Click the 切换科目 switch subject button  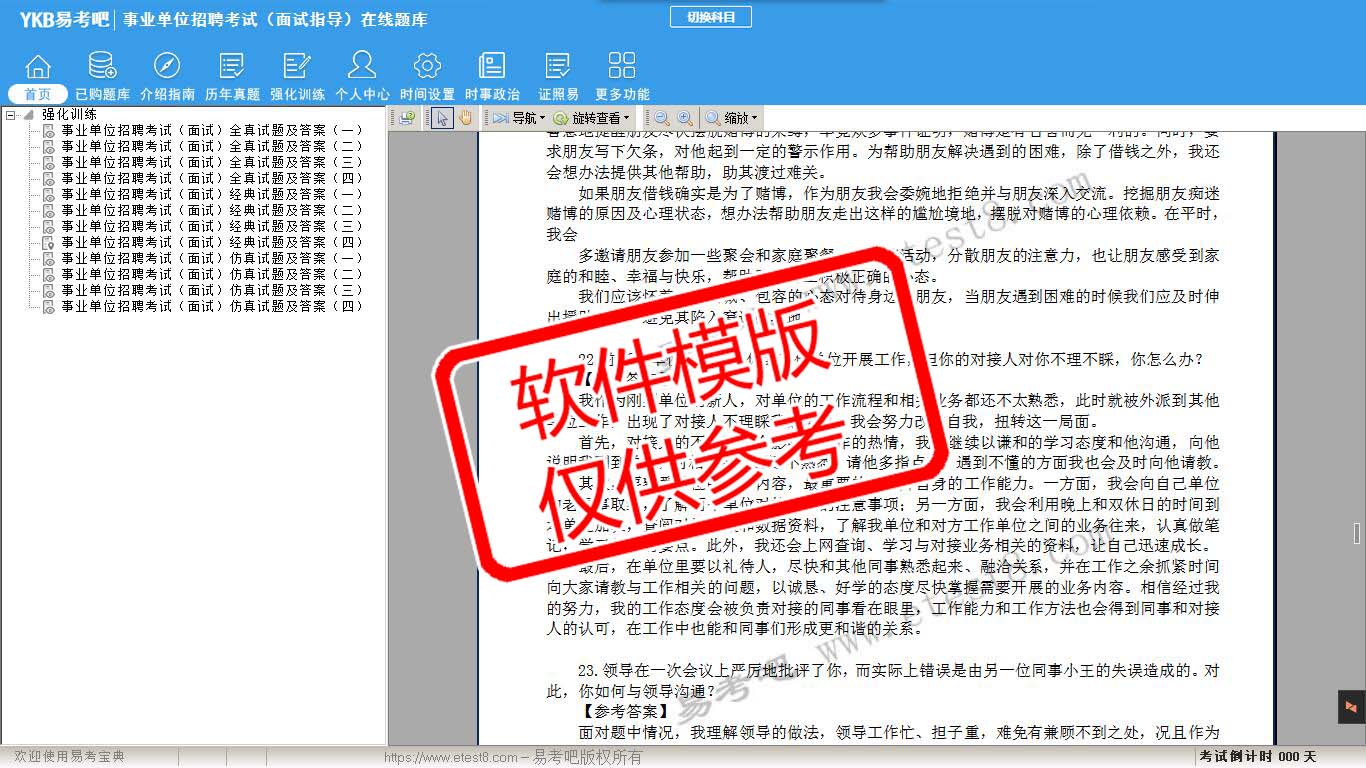pos(711,17)
